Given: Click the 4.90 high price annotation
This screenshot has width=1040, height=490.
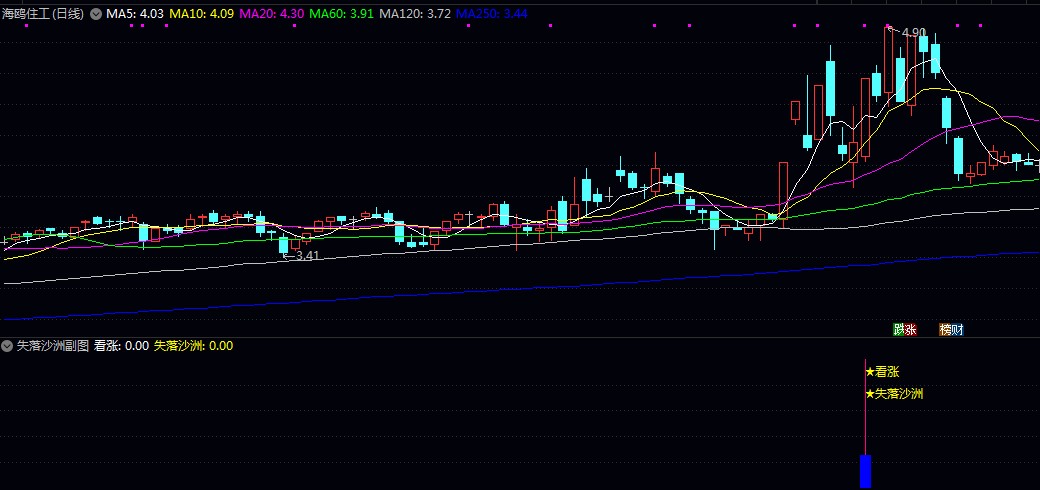Looking at the screenshot, I should (913, 32).
